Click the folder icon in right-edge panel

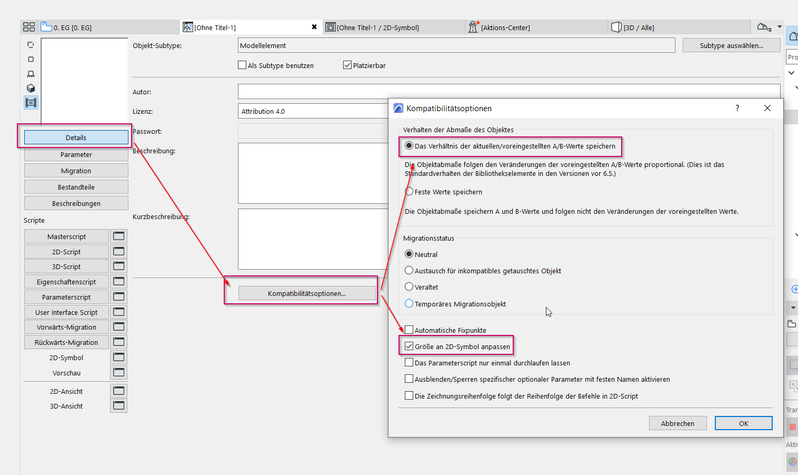pyautogui.click(x=791, y=324)
